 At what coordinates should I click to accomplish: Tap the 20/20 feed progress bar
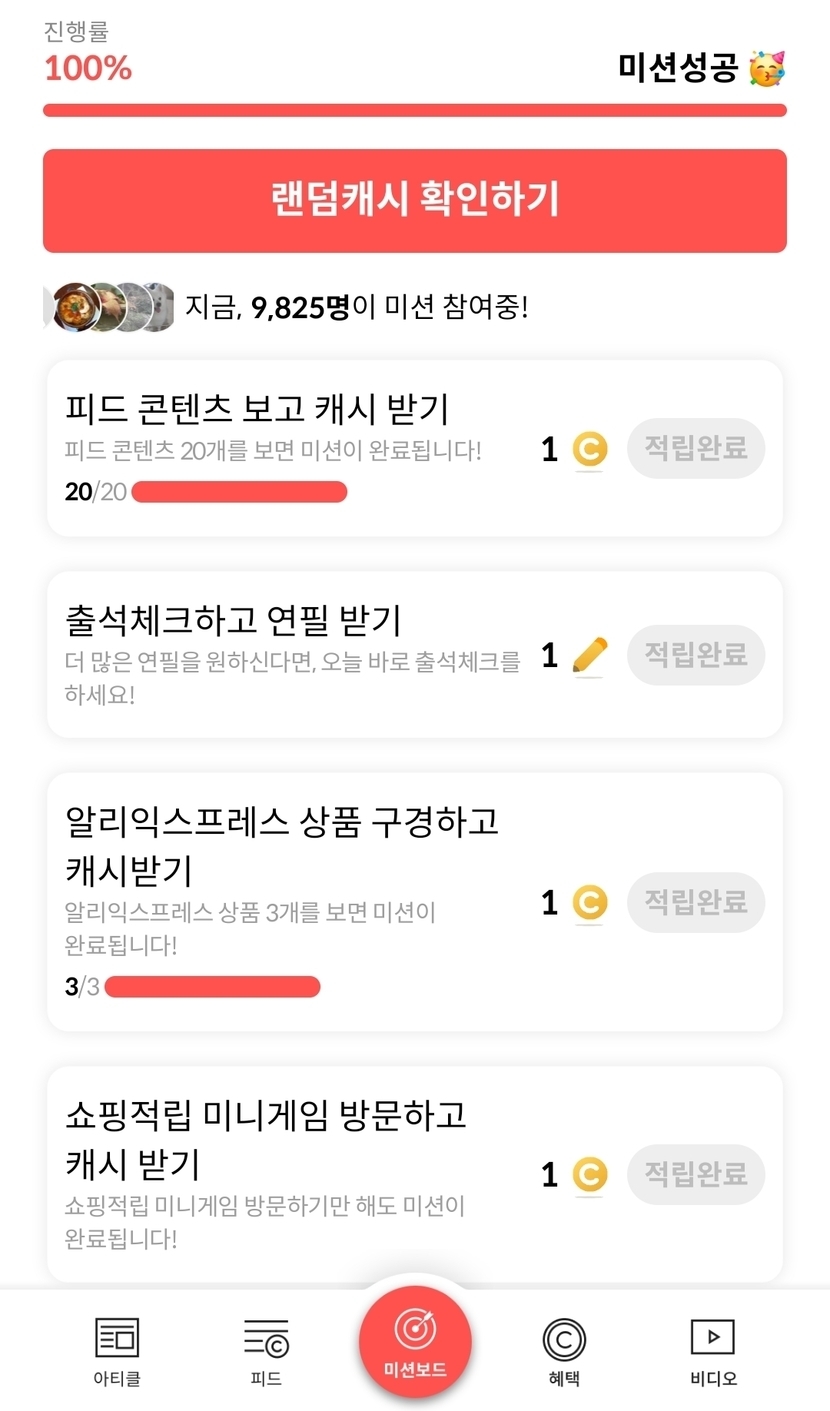click(239, 492)
